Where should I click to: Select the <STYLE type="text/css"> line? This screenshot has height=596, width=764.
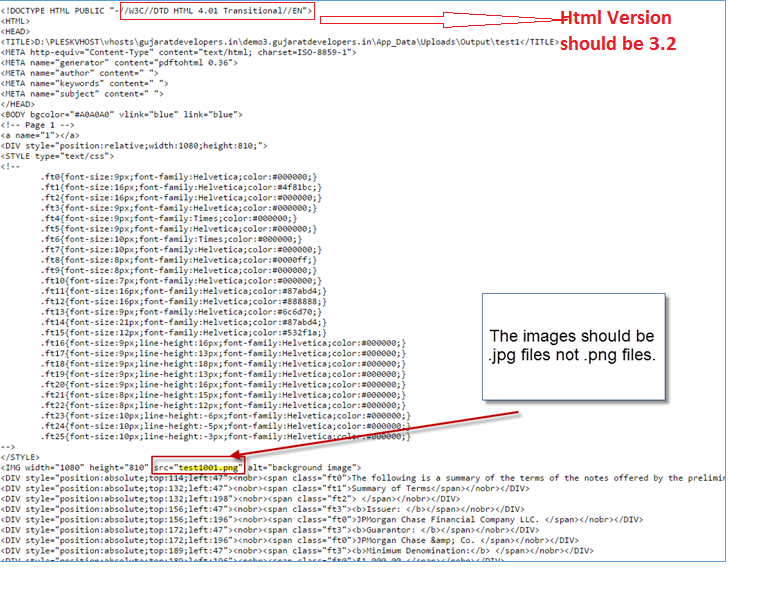[57, 156]
